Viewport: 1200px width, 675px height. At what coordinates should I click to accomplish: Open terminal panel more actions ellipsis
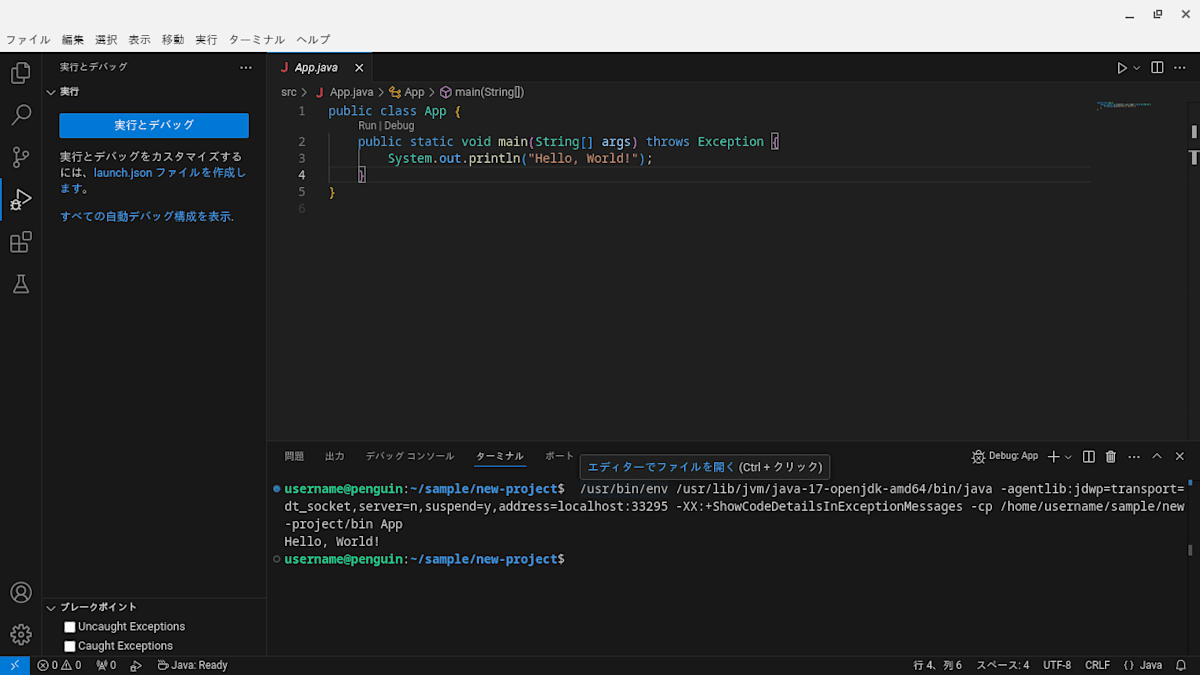1134,456
